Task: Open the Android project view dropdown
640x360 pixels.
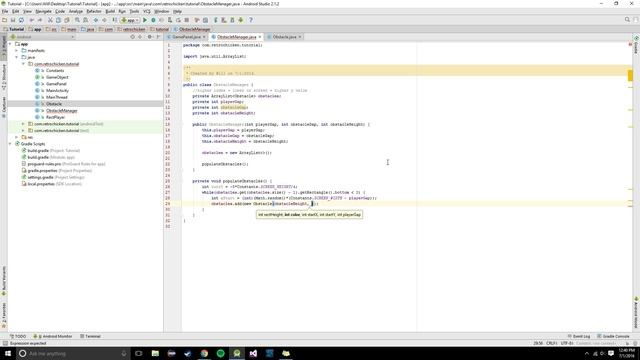Action: (x=42, y=37)
